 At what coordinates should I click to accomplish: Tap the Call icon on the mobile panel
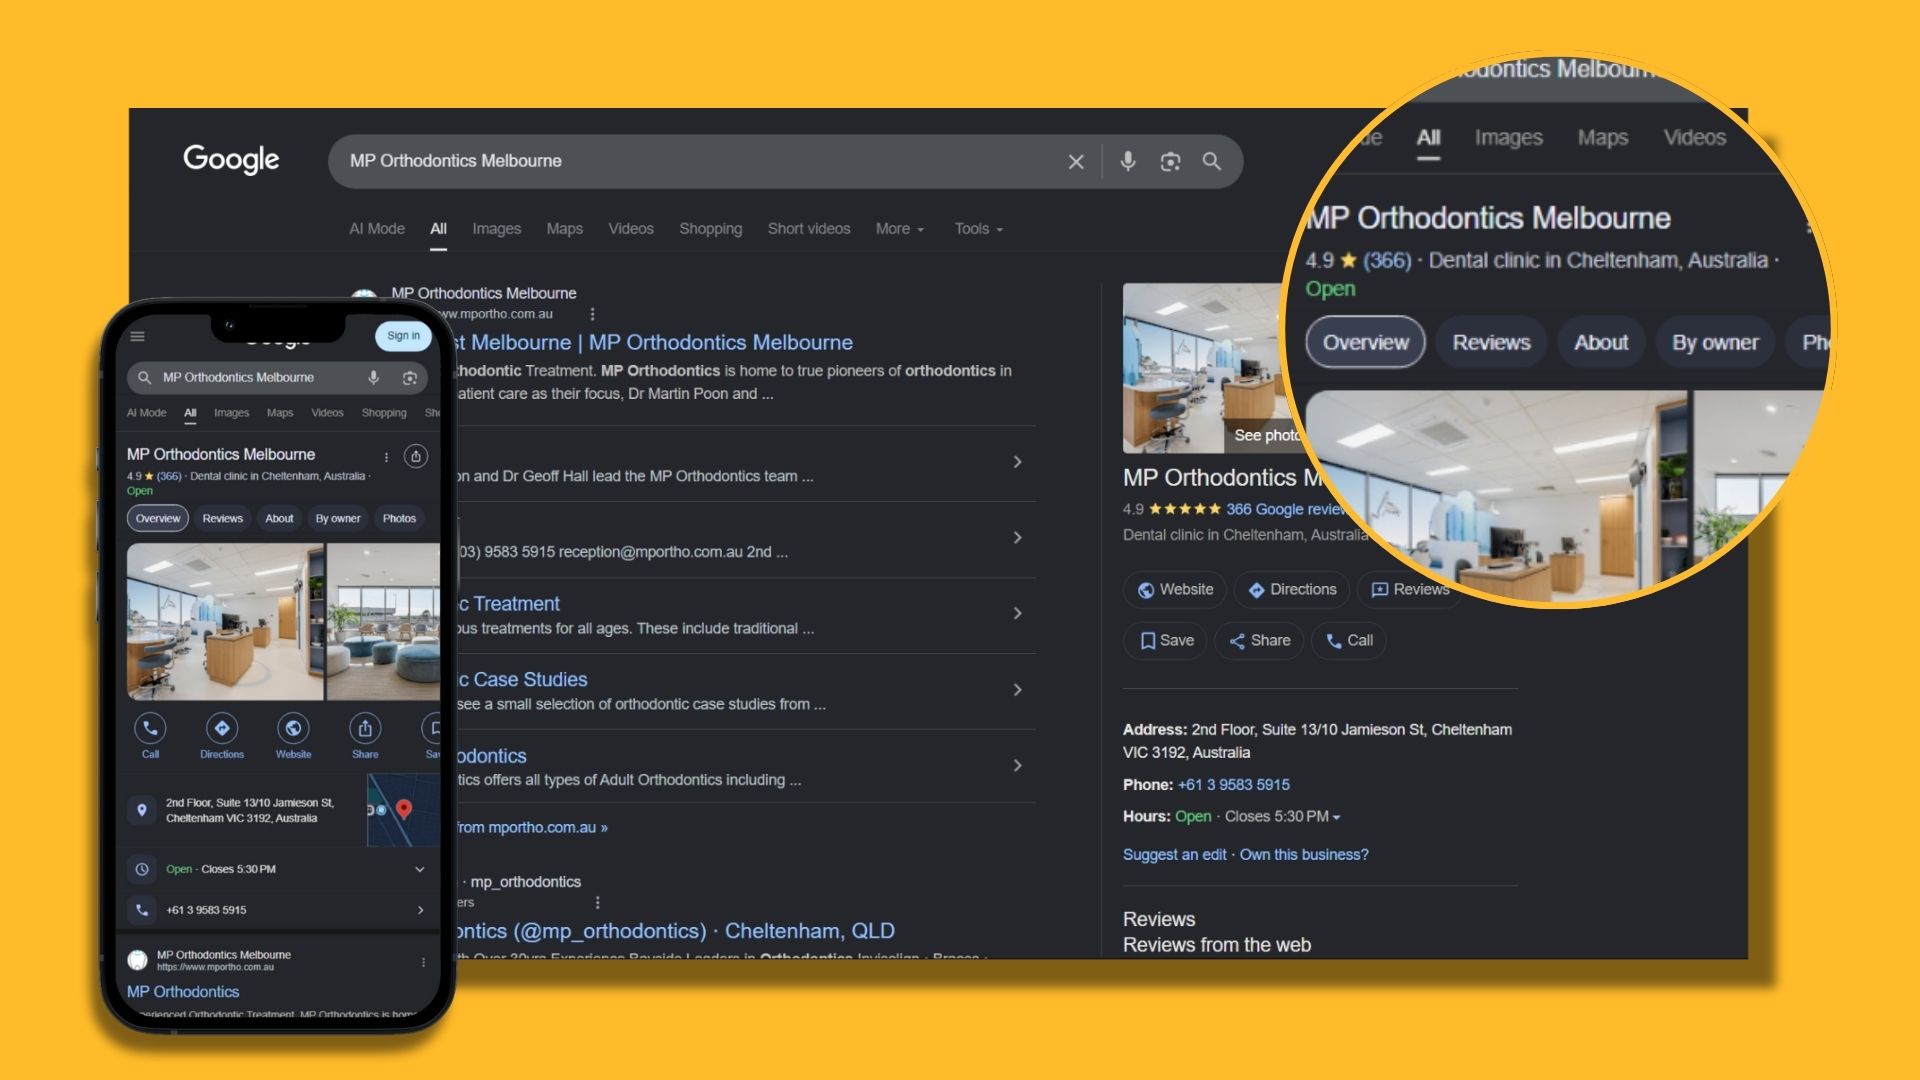150,728
